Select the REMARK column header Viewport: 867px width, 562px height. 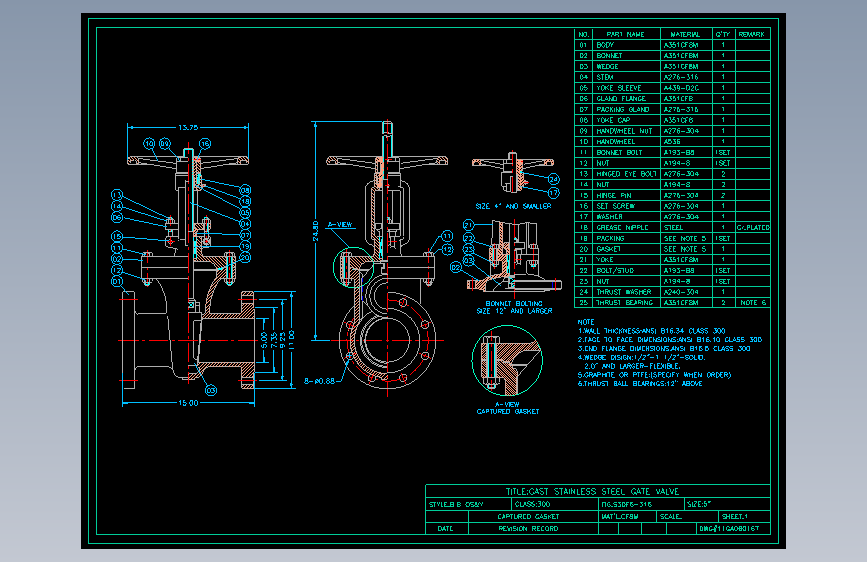point(751,34)
